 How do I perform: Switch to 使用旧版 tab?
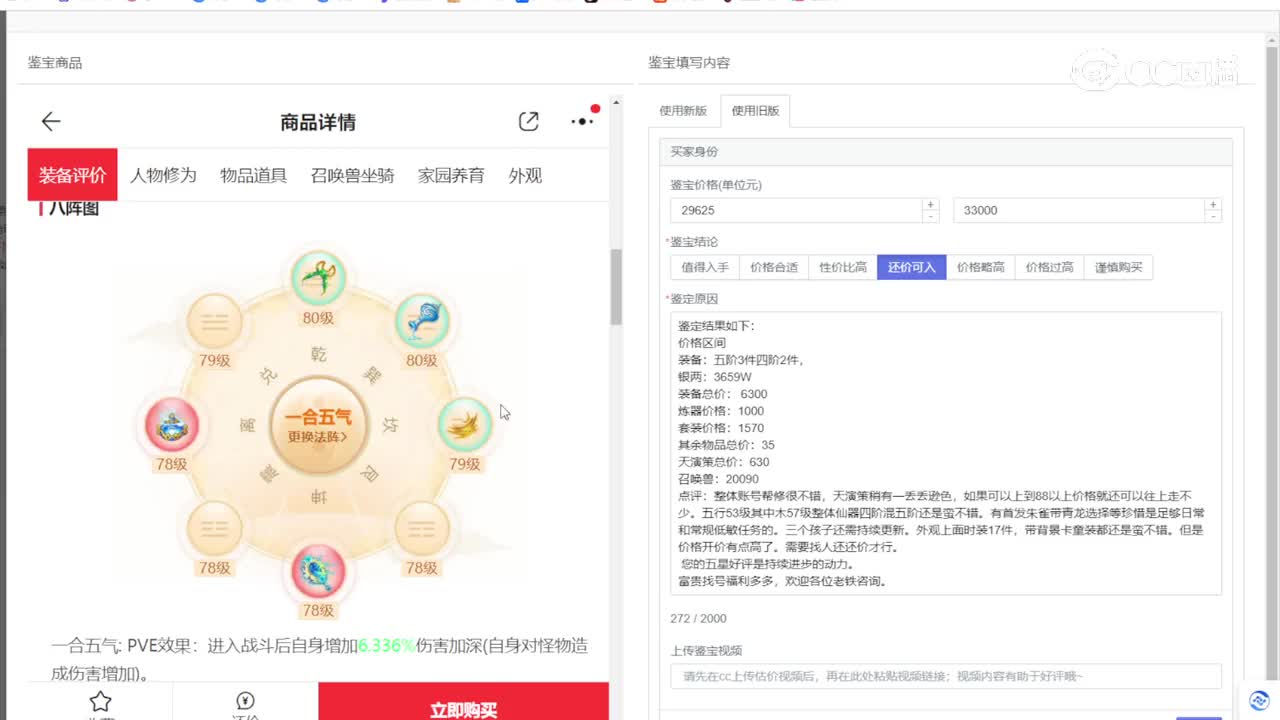coord(755,111)
